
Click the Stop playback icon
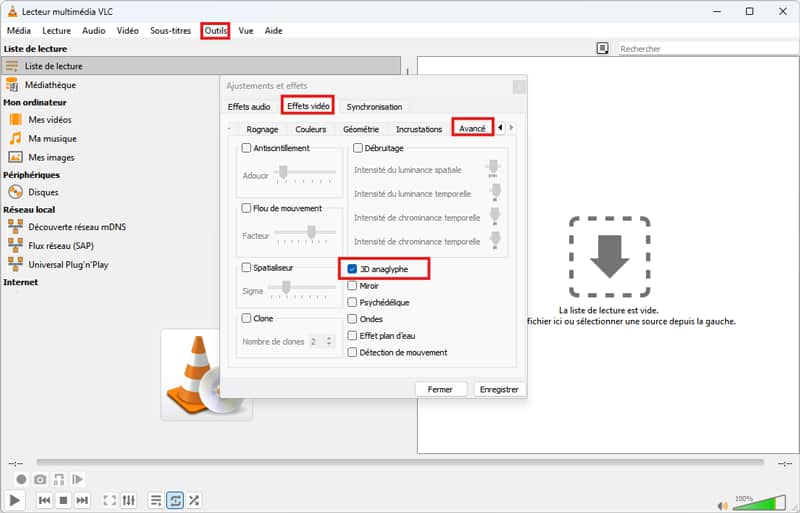pyautogui.click(x=63, y=500)
